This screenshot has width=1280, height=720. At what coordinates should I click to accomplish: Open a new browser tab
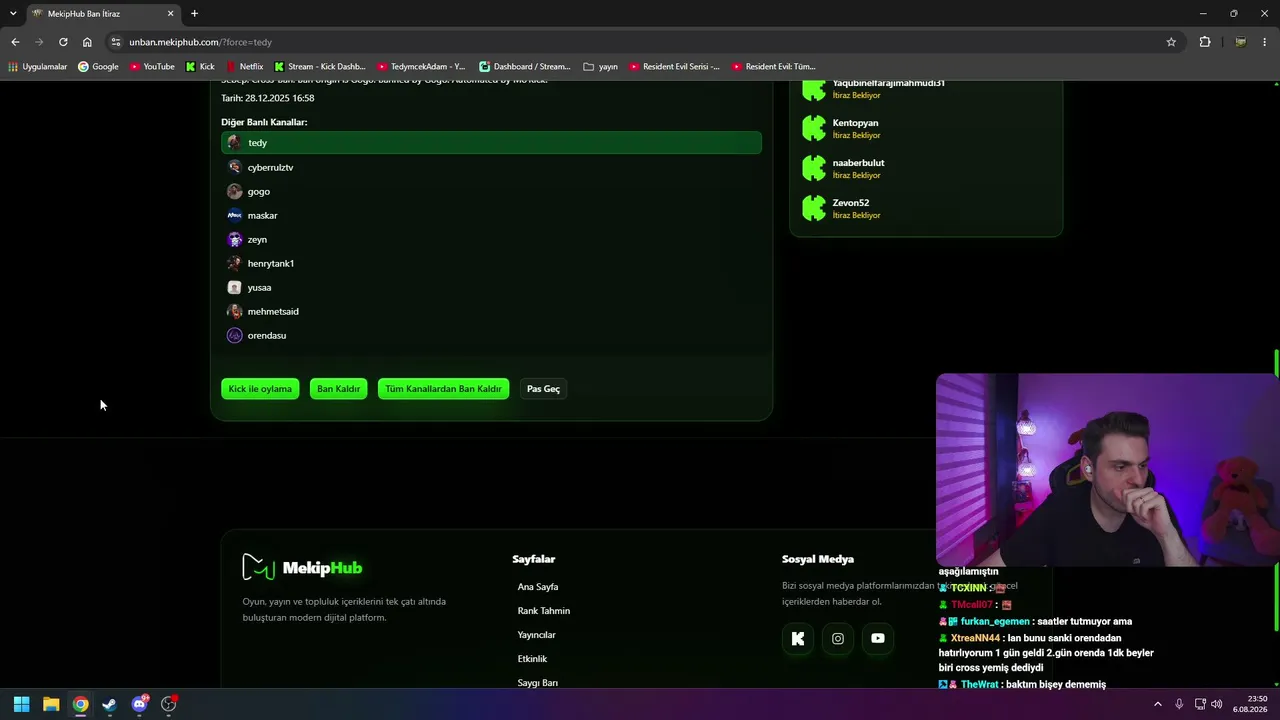pyautogui.click(x=194, y=13)
